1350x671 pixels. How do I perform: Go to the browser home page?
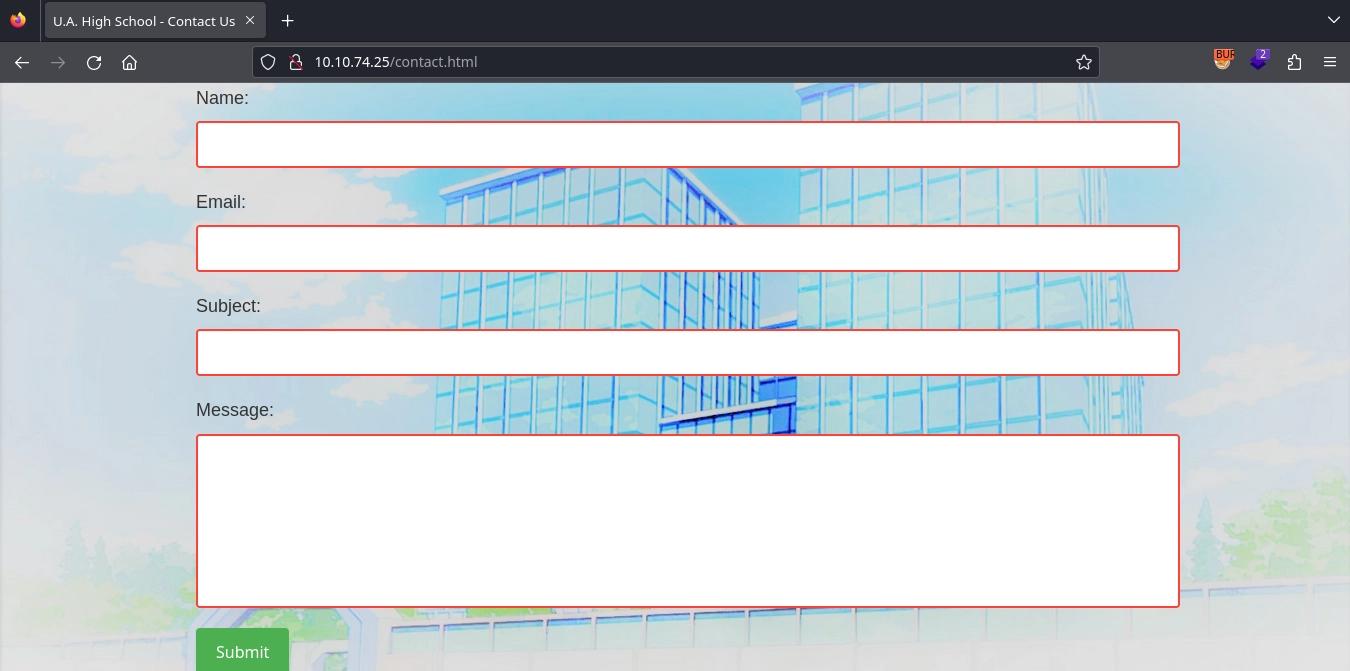(x=129, y=62)
